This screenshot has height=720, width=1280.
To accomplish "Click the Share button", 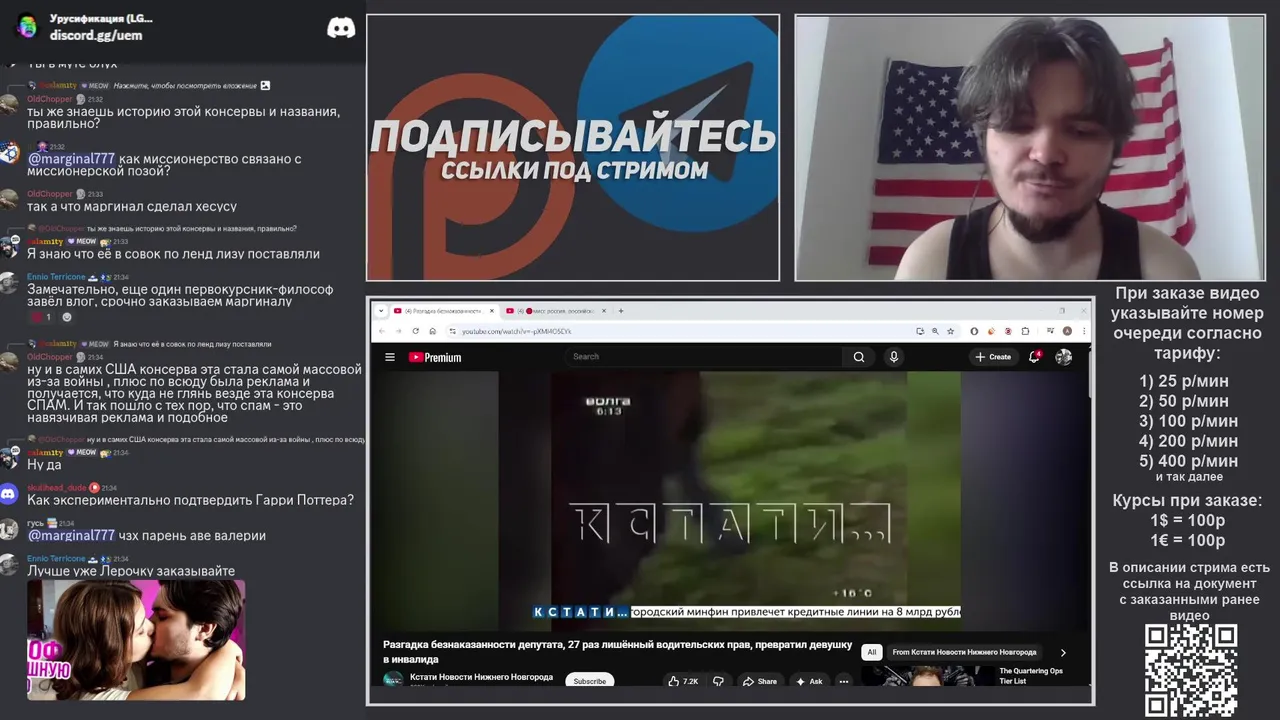I will [x=759, y=681].
